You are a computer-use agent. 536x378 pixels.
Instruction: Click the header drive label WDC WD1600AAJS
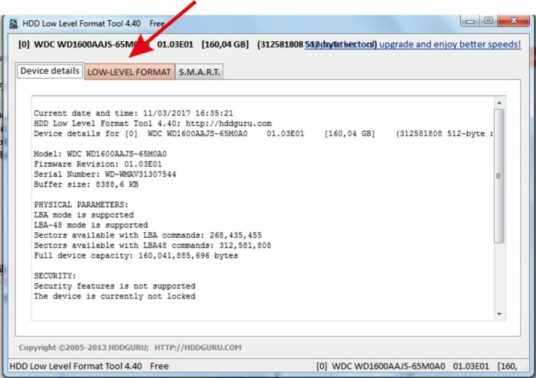point(92,44)
